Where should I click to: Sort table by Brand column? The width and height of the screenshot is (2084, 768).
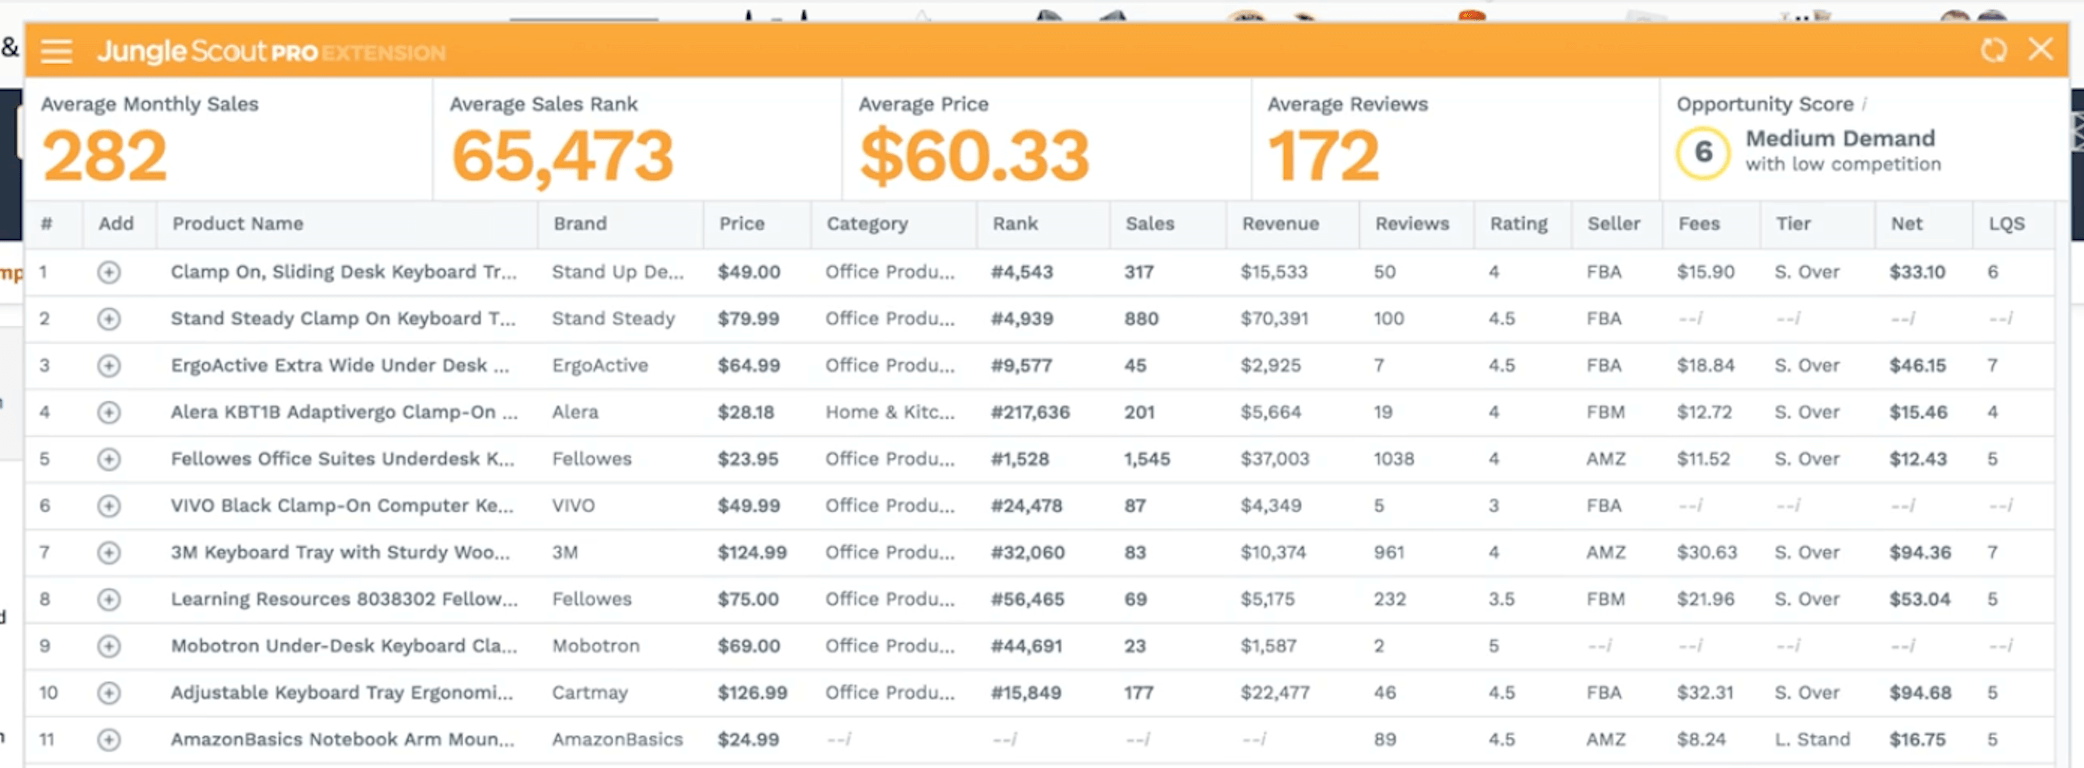coord(580,224)
